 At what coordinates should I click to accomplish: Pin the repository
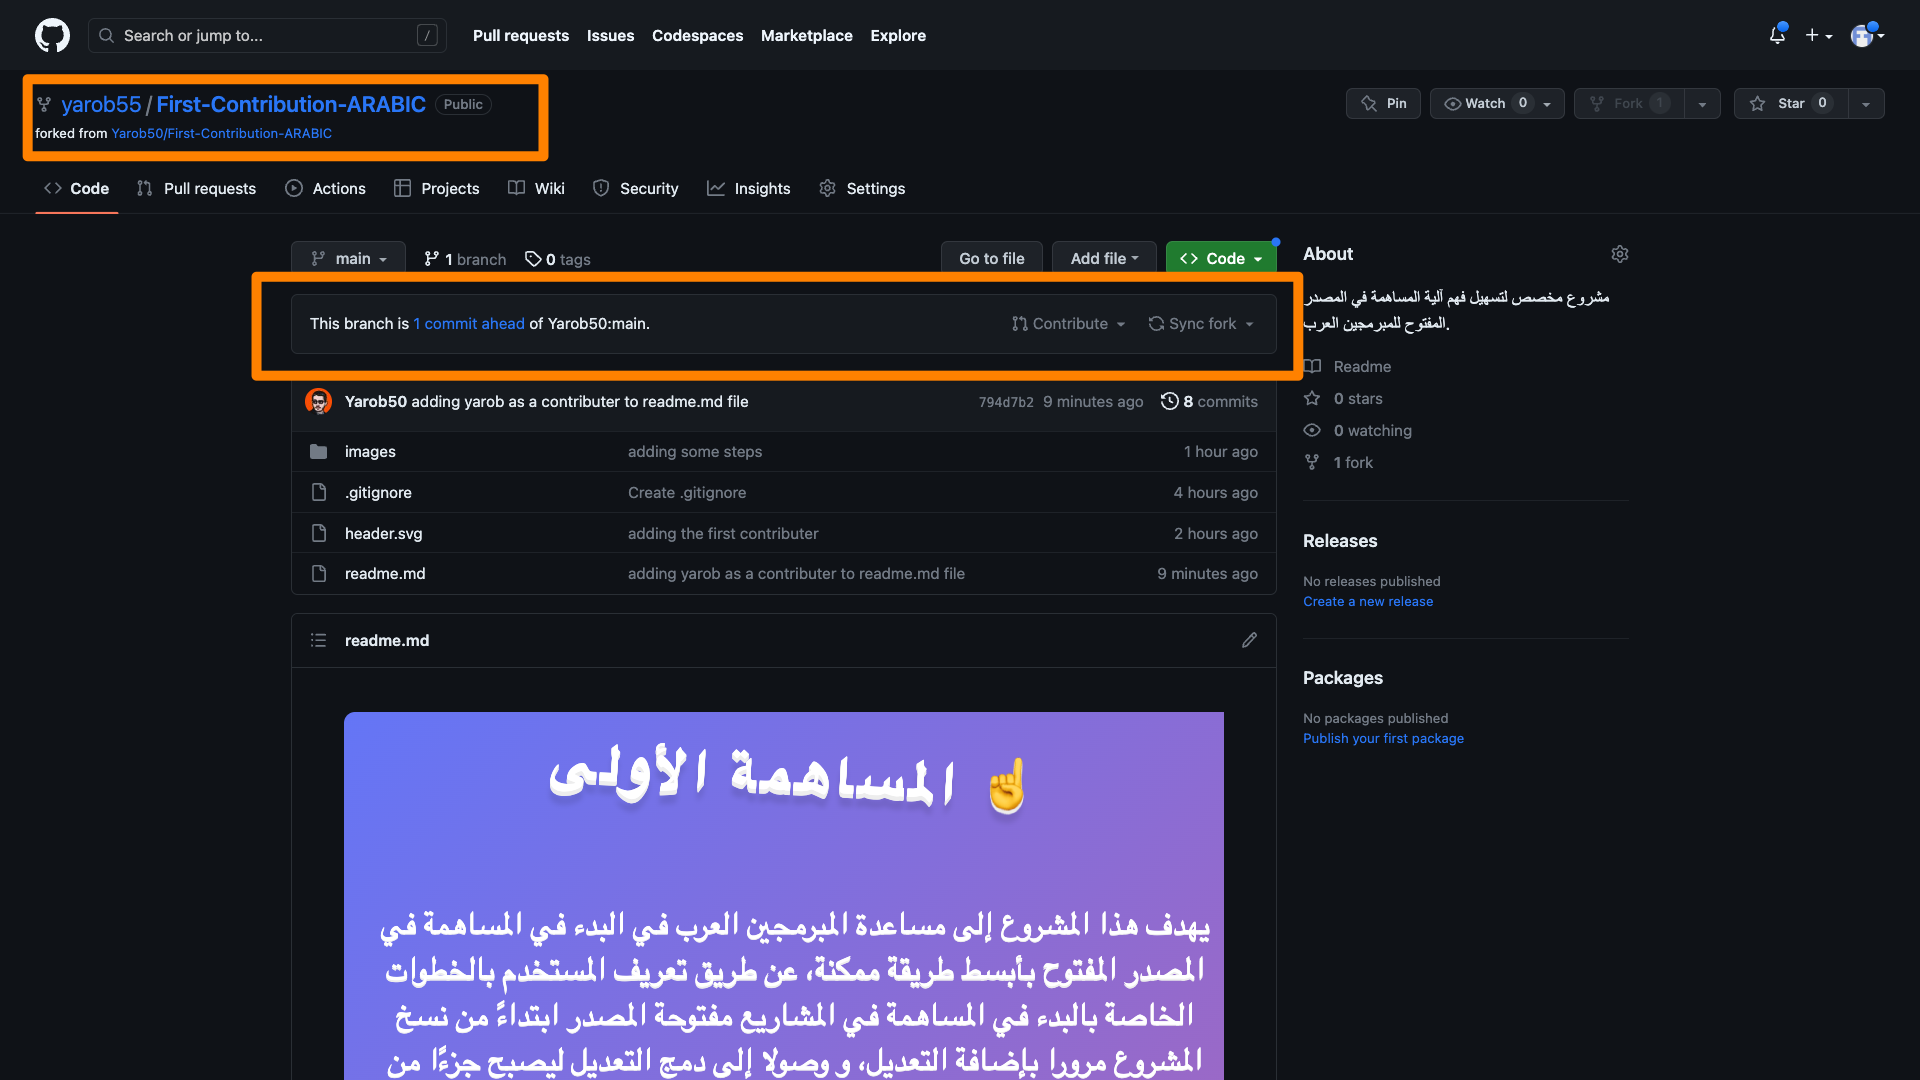click(1383, 104)
